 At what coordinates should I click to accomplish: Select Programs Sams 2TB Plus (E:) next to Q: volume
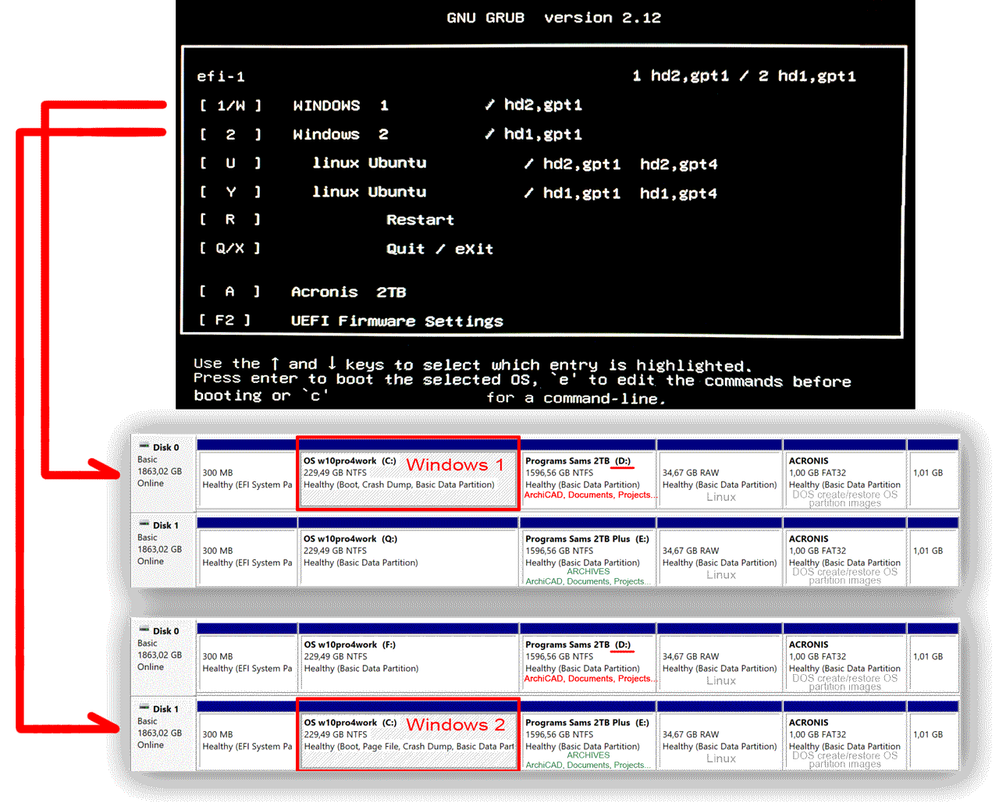[x=588, y=551]
